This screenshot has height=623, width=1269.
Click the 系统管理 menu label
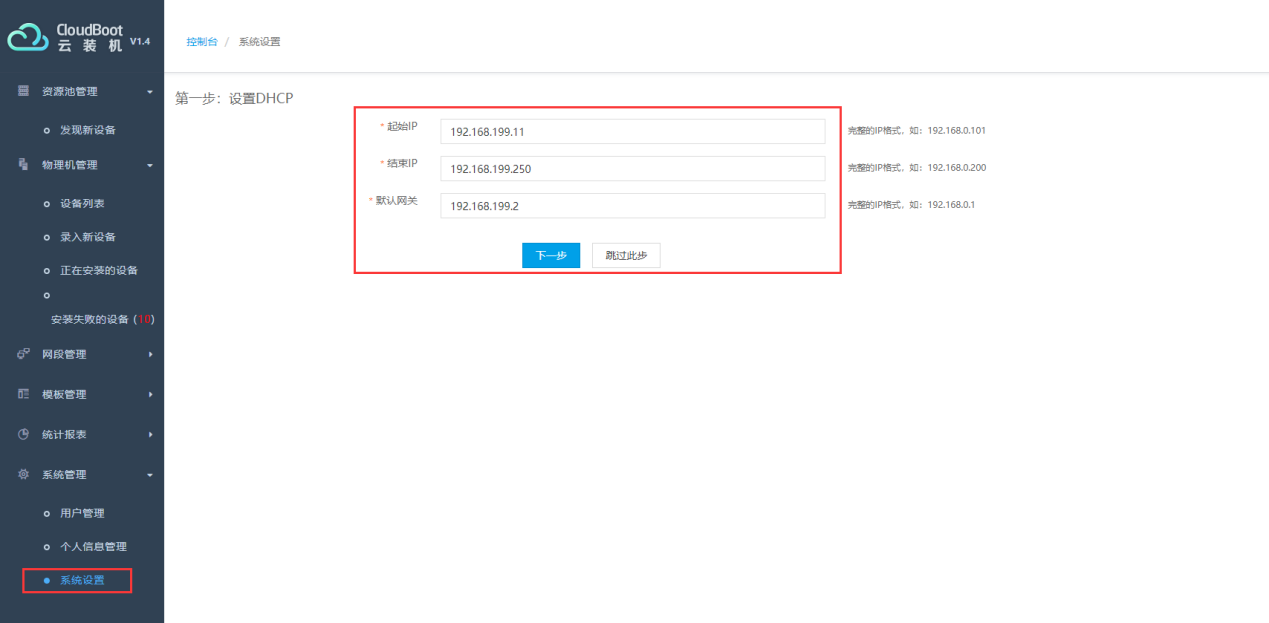click(x=64, y=474)
